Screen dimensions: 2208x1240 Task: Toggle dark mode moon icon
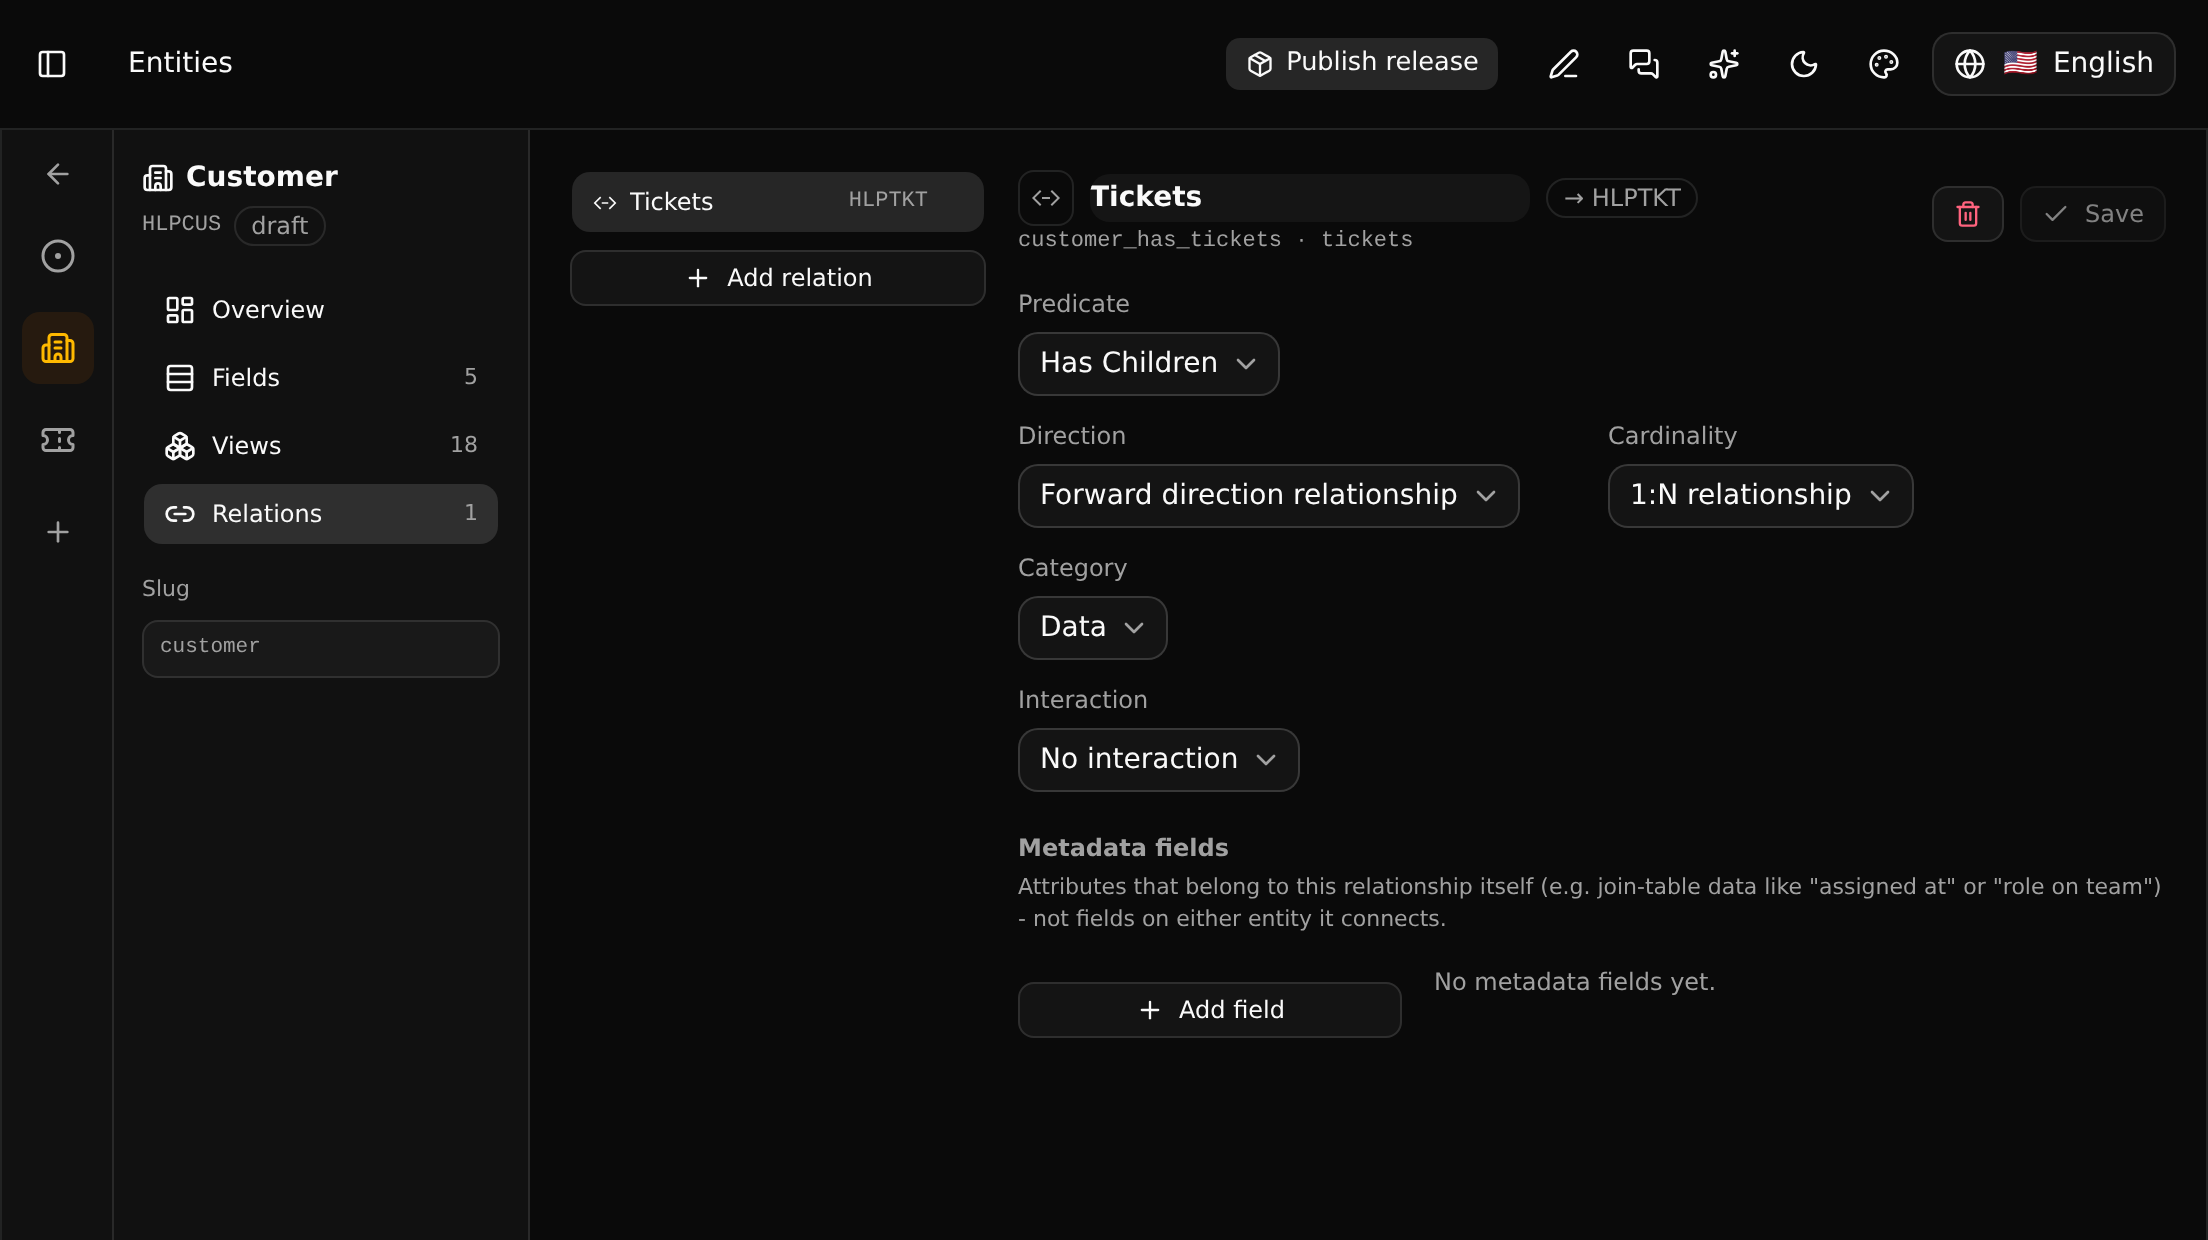pos(1804,64)
